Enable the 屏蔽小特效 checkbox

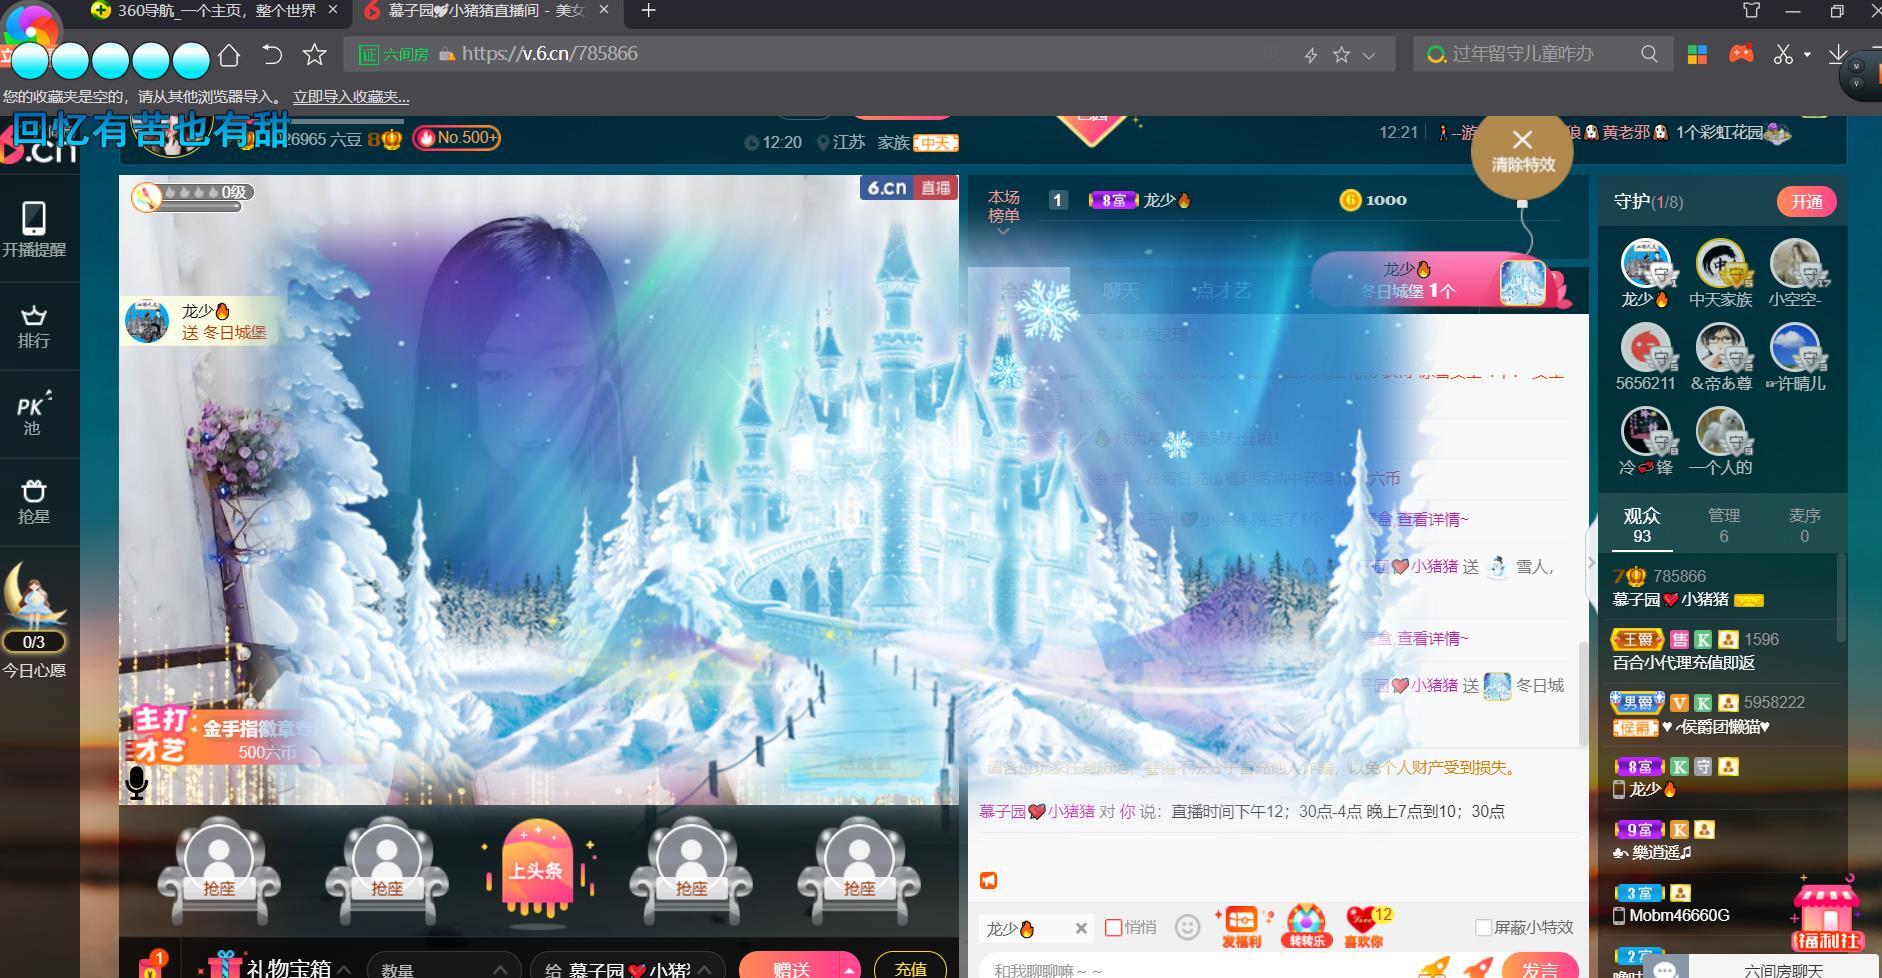tap(1484, 927)
